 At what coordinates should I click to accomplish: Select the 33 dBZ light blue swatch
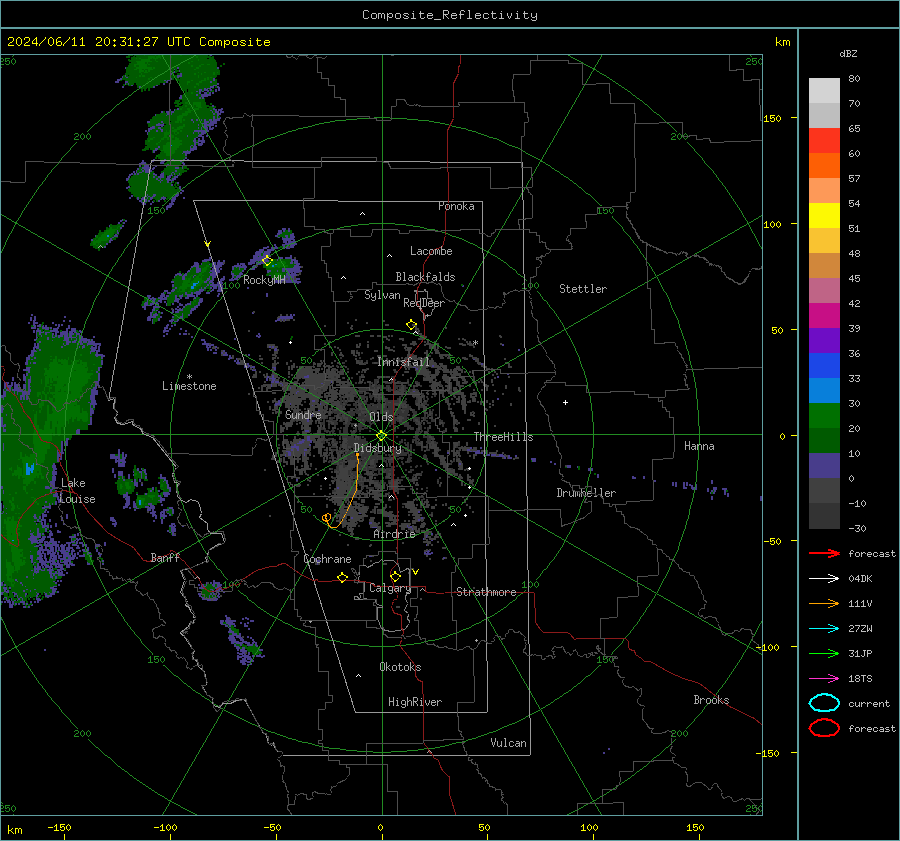pos(824,390)
